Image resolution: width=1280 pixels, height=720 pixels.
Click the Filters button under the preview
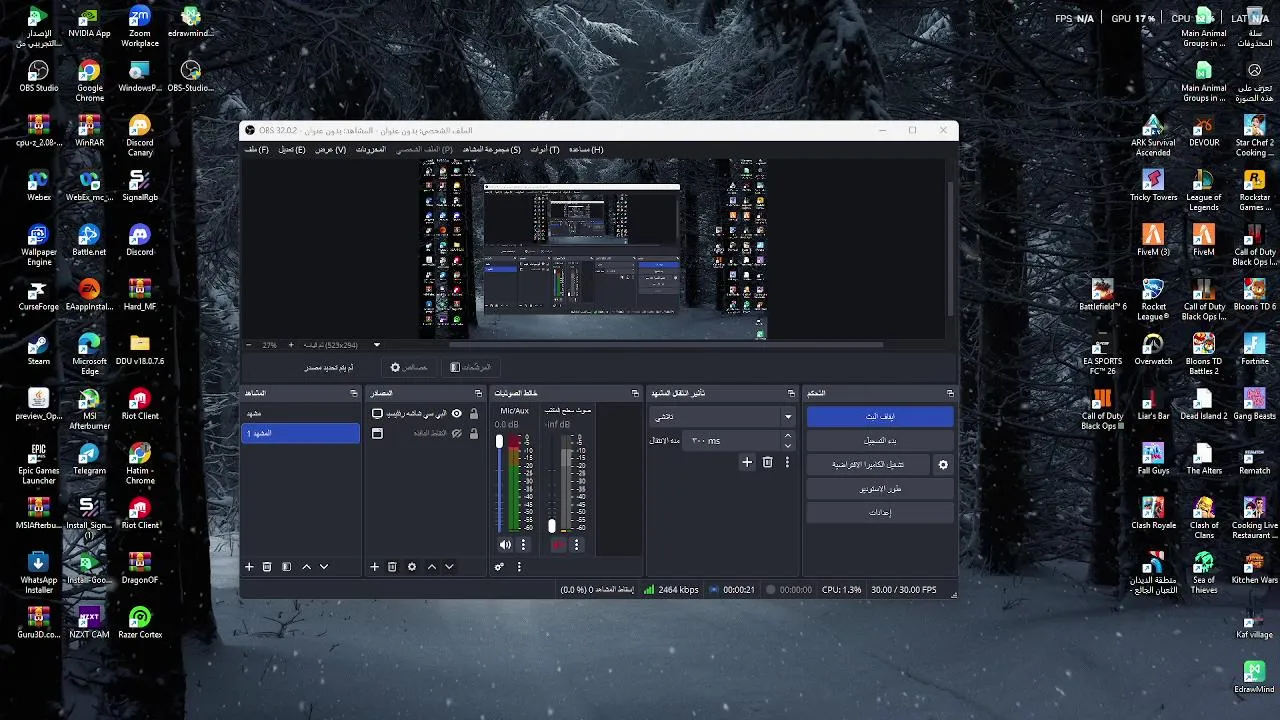pos(470,367)
